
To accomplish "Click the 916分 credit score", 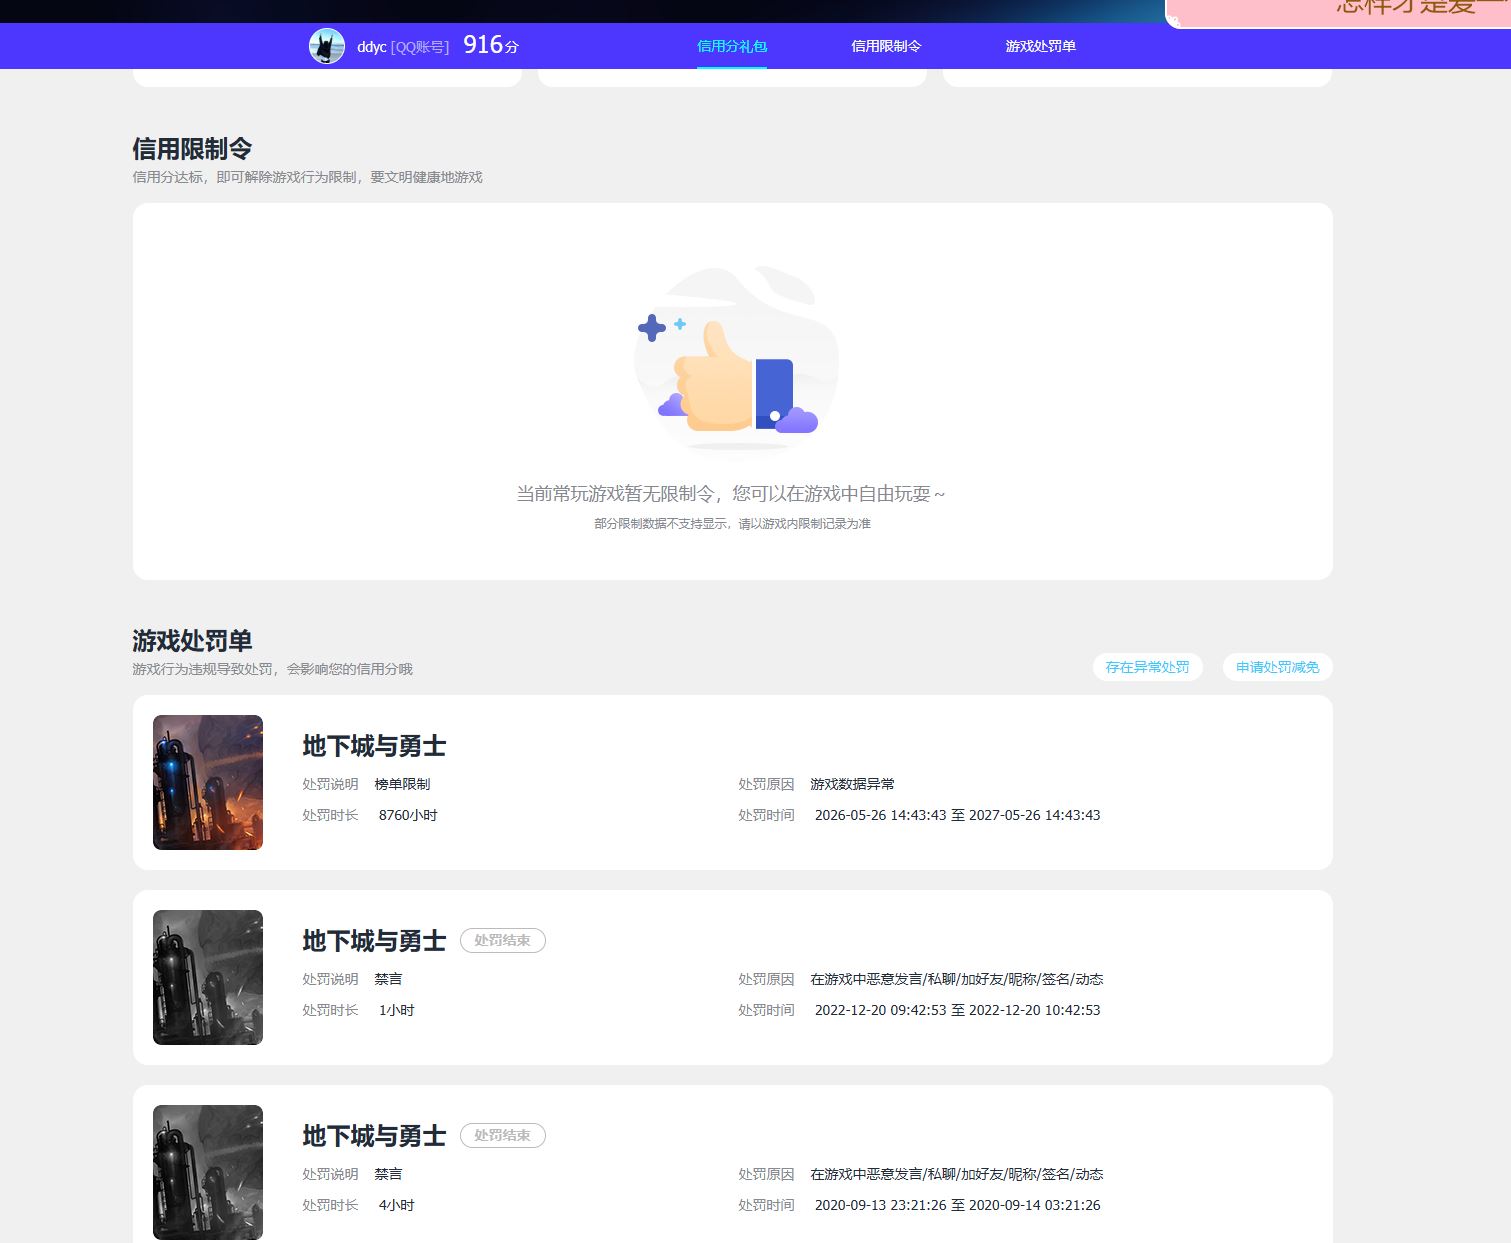I will tap(491, 45).
